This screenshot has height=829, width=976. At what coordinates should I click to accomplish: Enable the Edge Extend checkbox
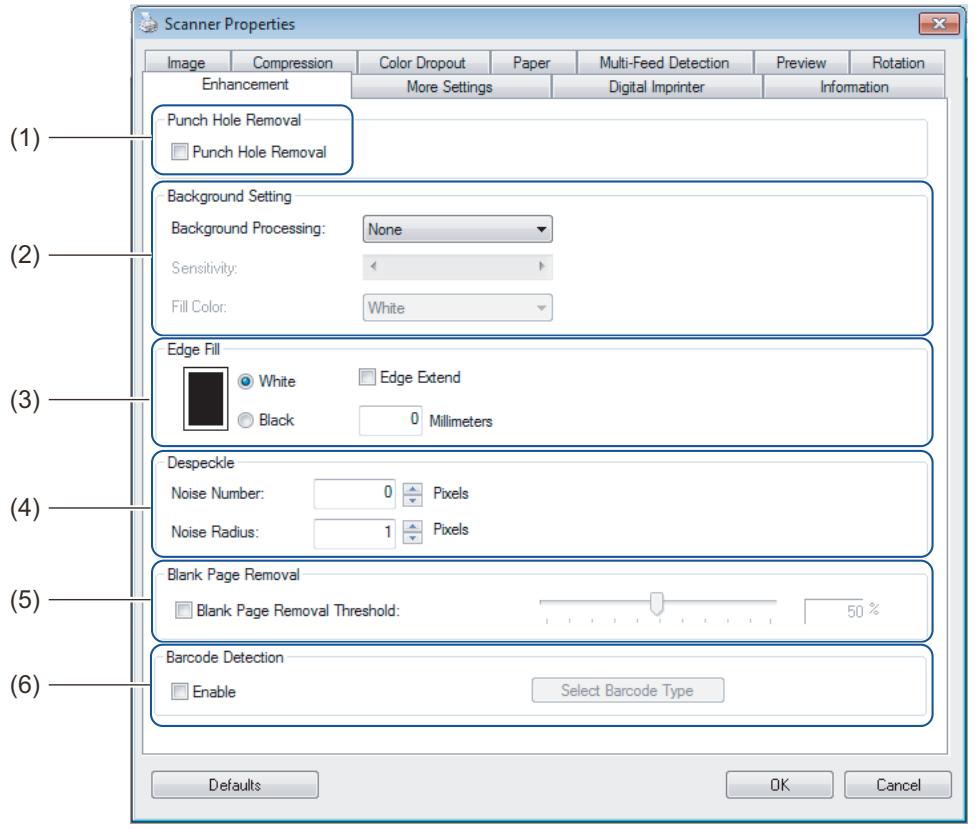[x=367, y=377]
